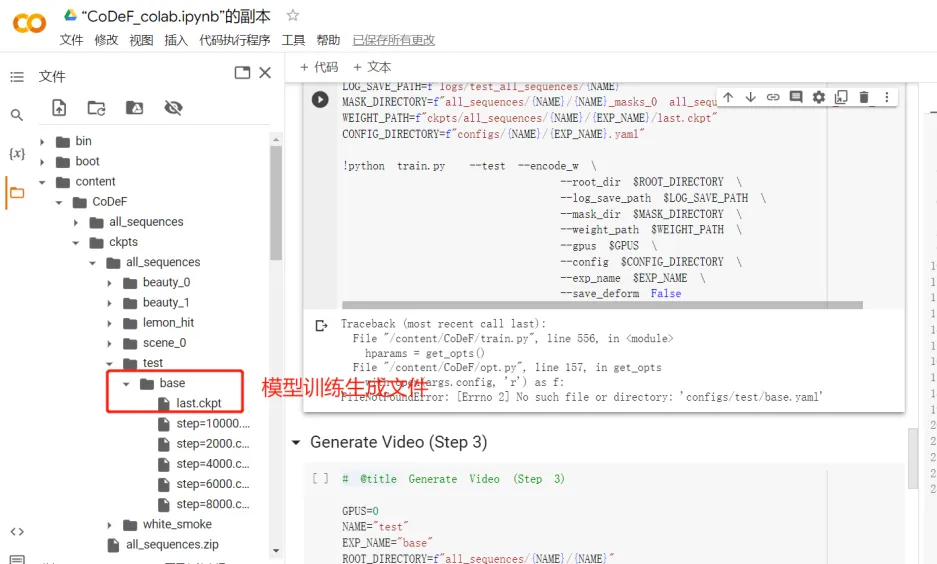Expand top-level all_sequences under CoDeF
Screen dimensions: 937x564
click(75, 222)
